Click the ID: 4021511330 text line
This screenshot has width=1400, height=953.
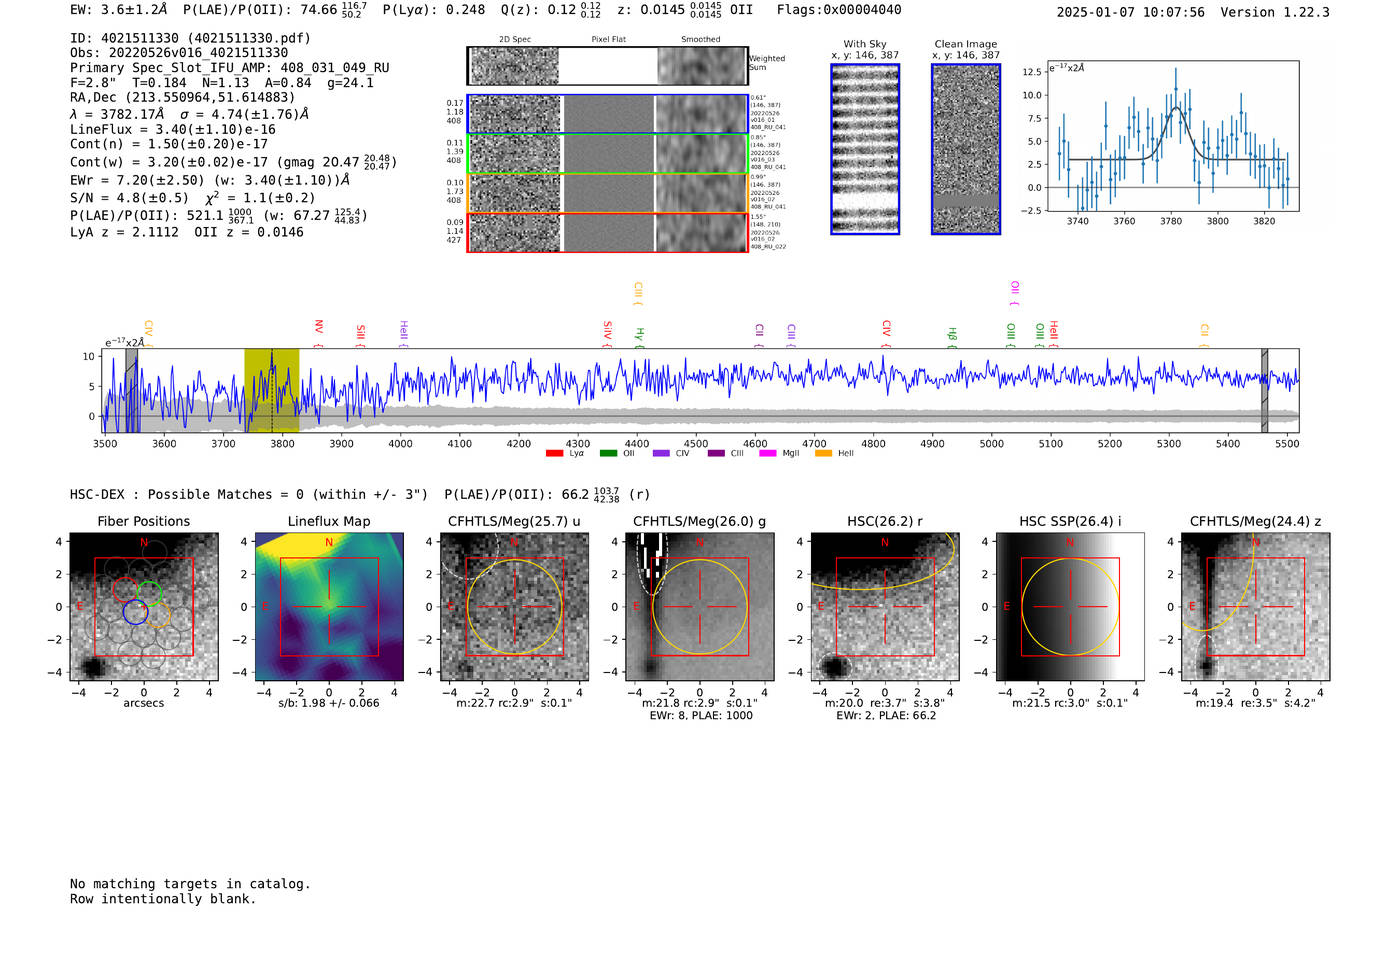[x=190, y=38]
